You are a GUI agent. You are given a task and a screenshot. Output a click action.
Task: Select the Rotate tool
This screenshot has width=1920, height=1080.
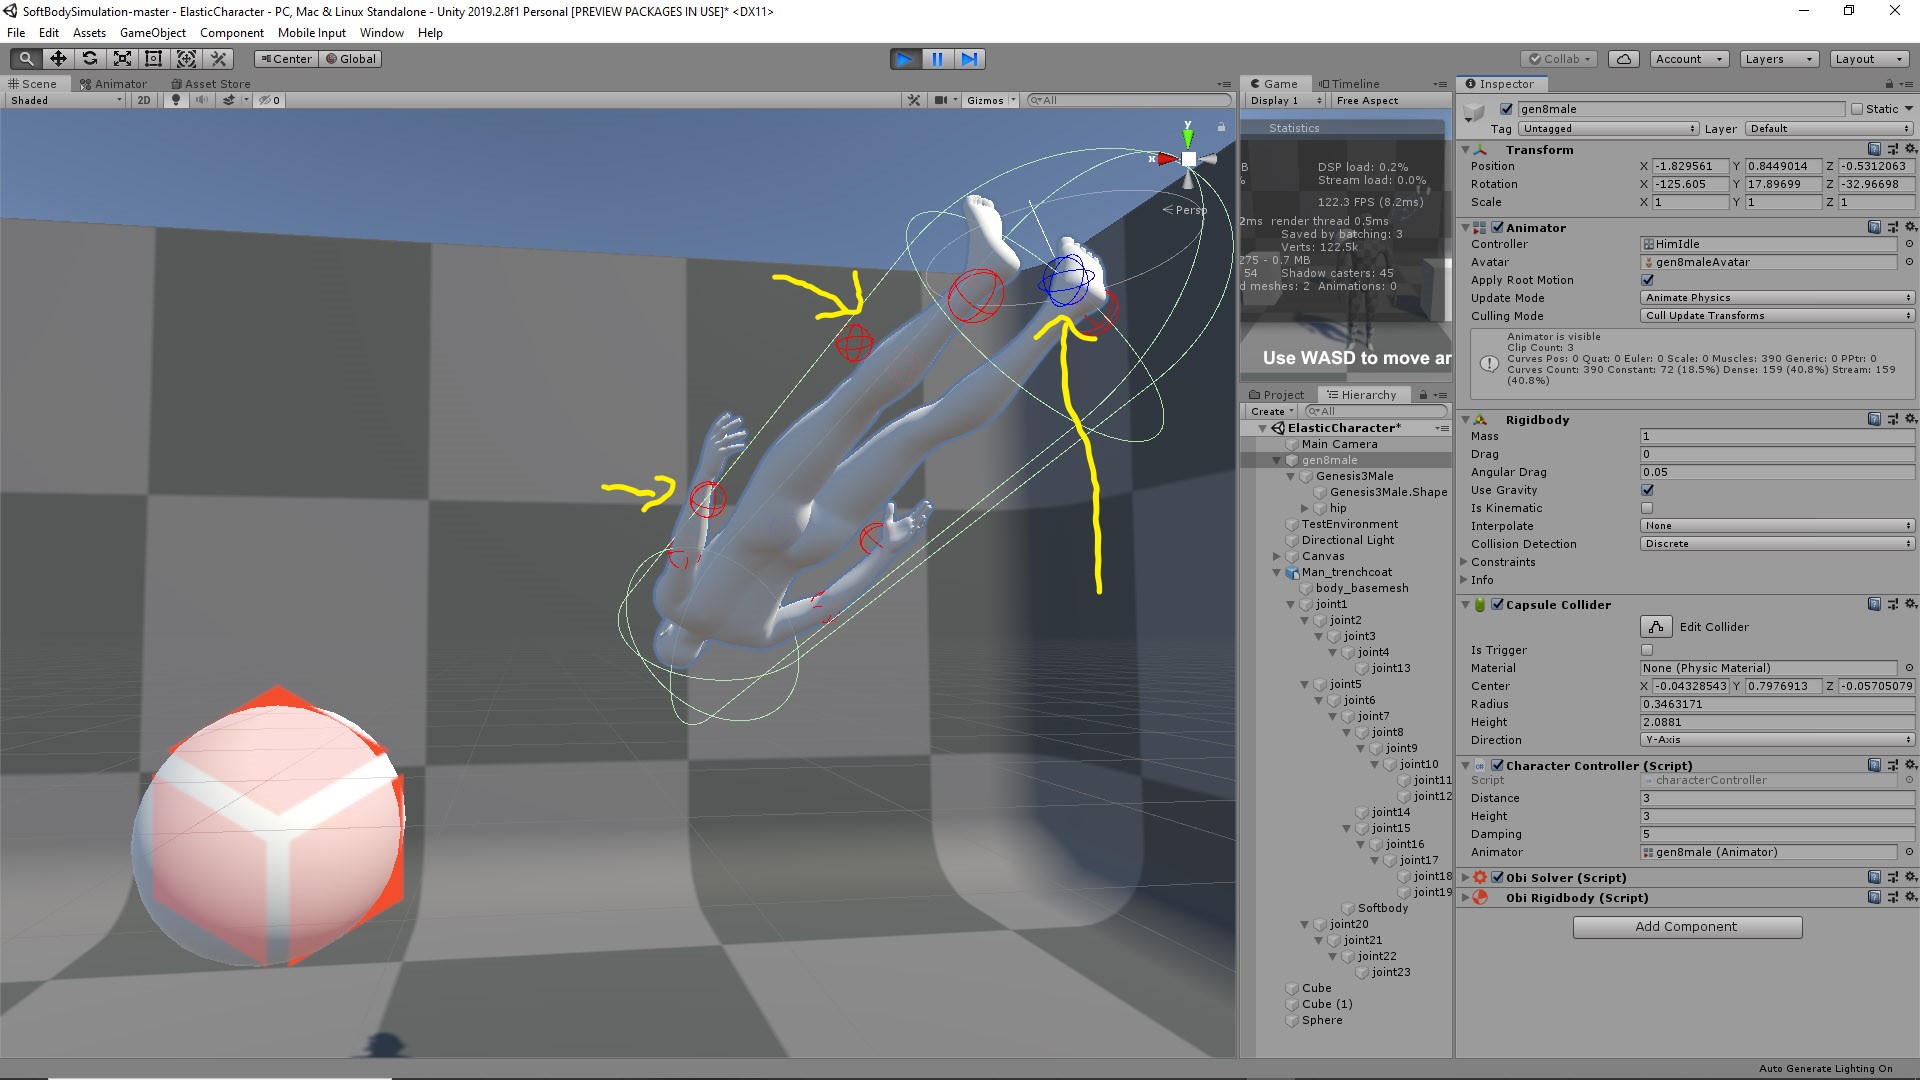[x=90, y=58]
